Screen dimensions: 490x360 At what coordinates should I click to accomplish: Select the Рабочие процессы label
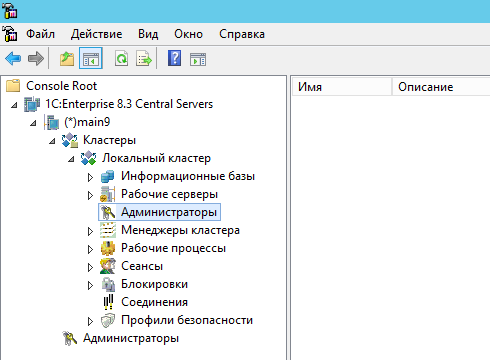(x=173, y=248)
